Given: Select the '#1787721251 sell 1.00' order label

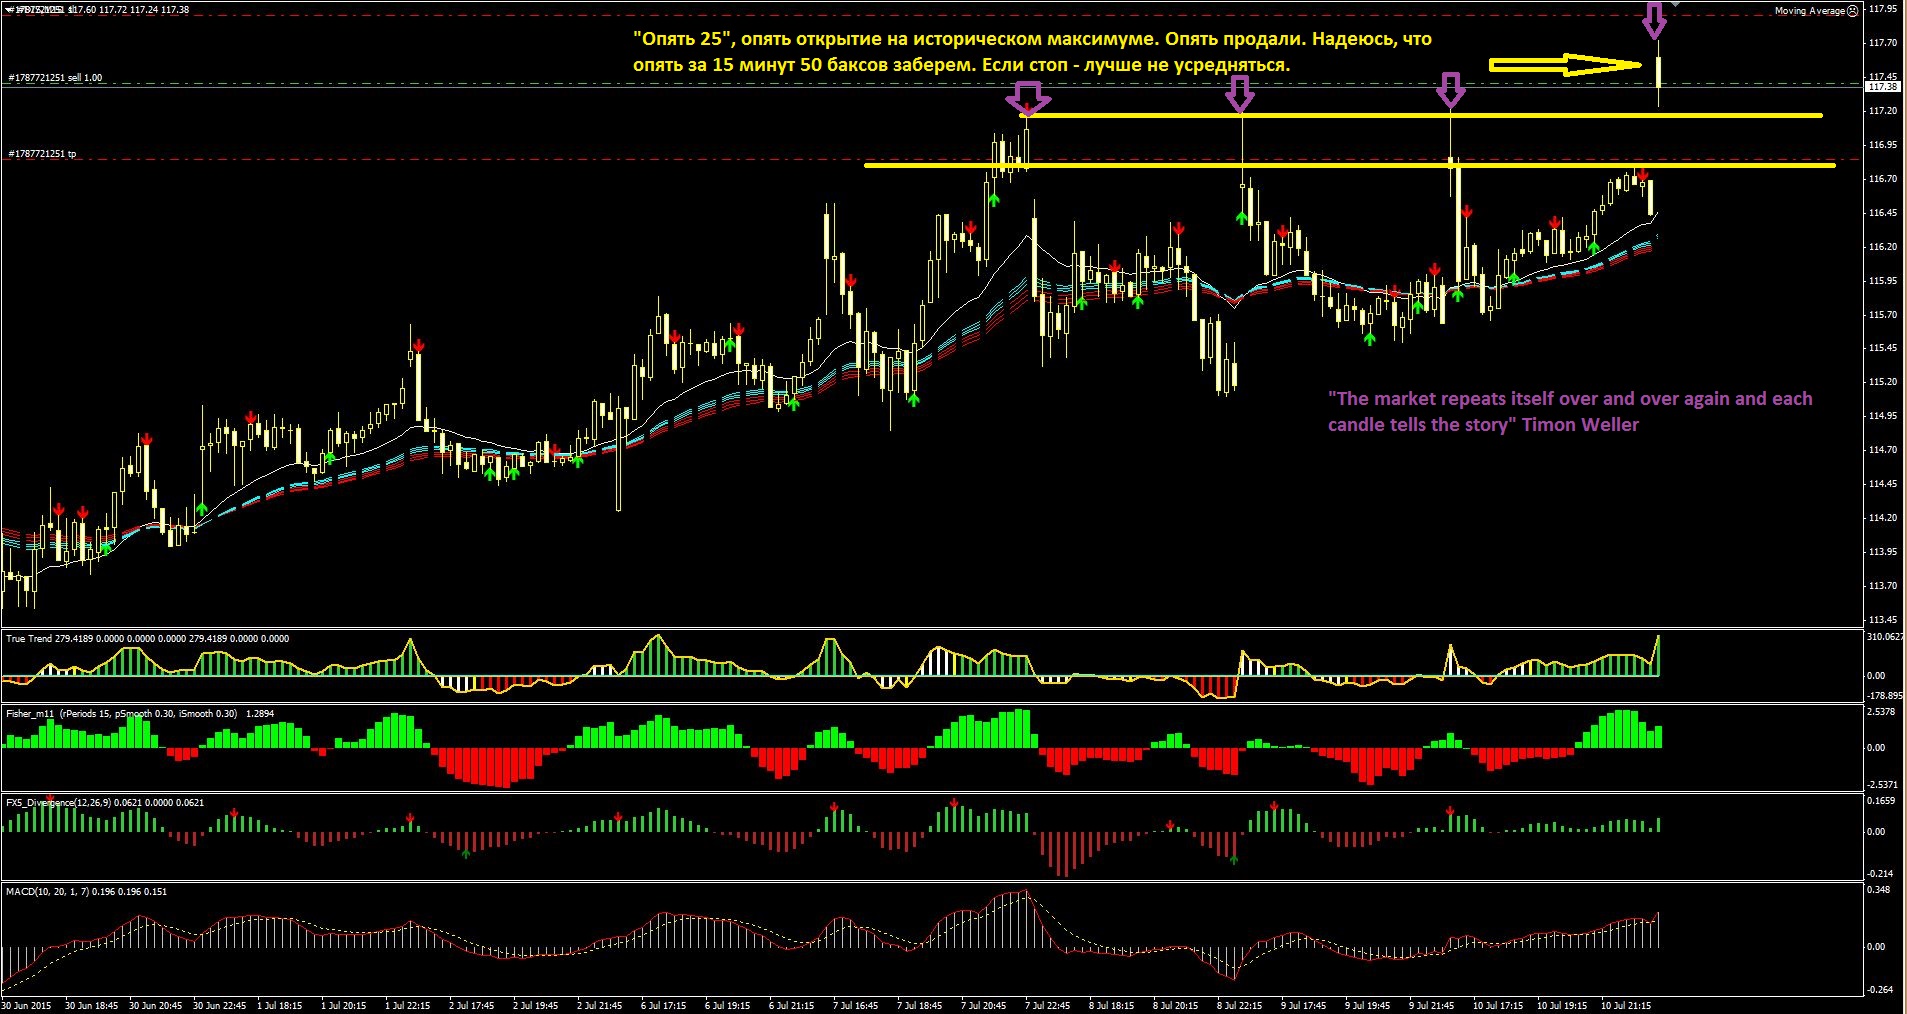Looking at the screenshot, I should (55, 77).
